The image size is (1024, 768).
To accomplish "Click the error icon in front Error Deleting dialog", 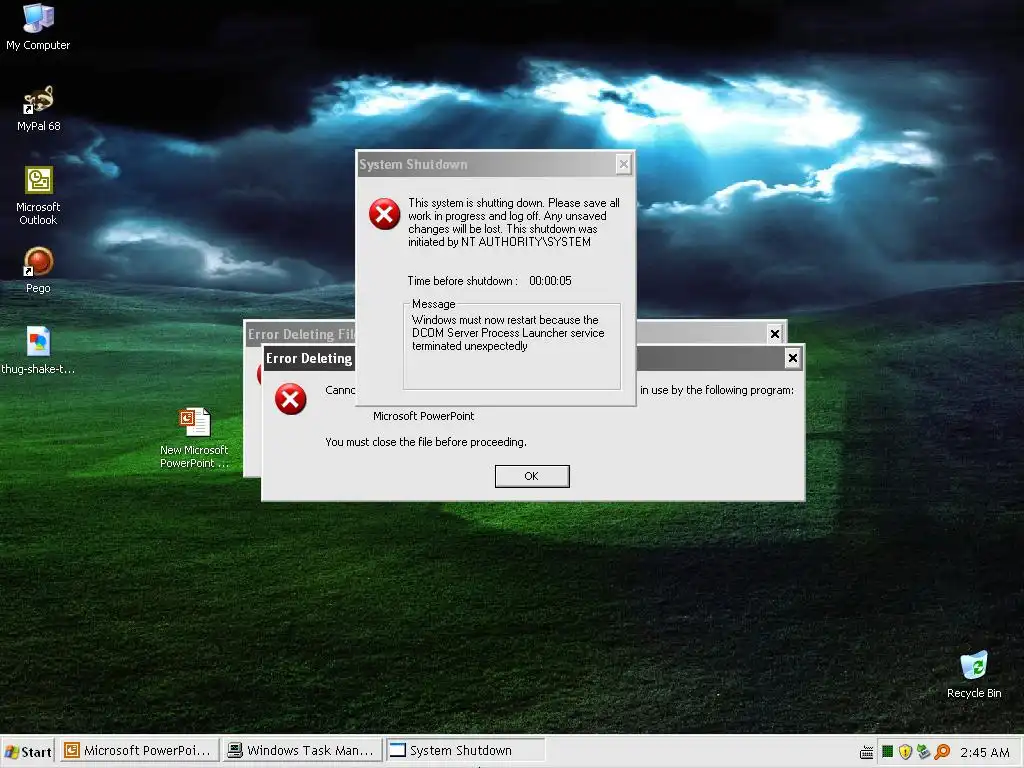I will pyautogui.click(x=291, y=399).
